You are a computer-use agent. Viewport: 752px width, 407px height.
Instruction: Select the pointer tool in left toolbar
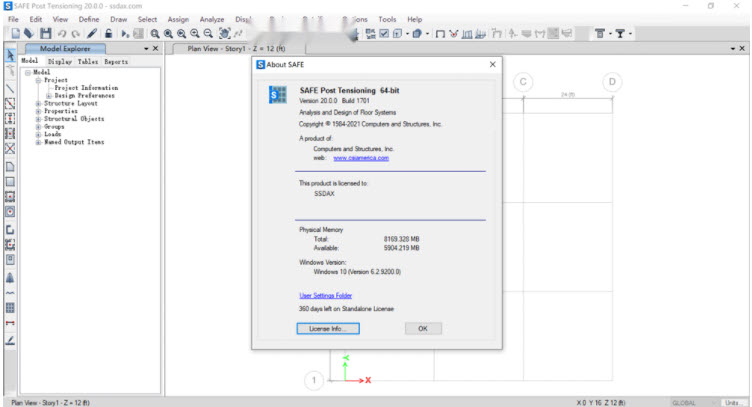(x=10, y=56)
